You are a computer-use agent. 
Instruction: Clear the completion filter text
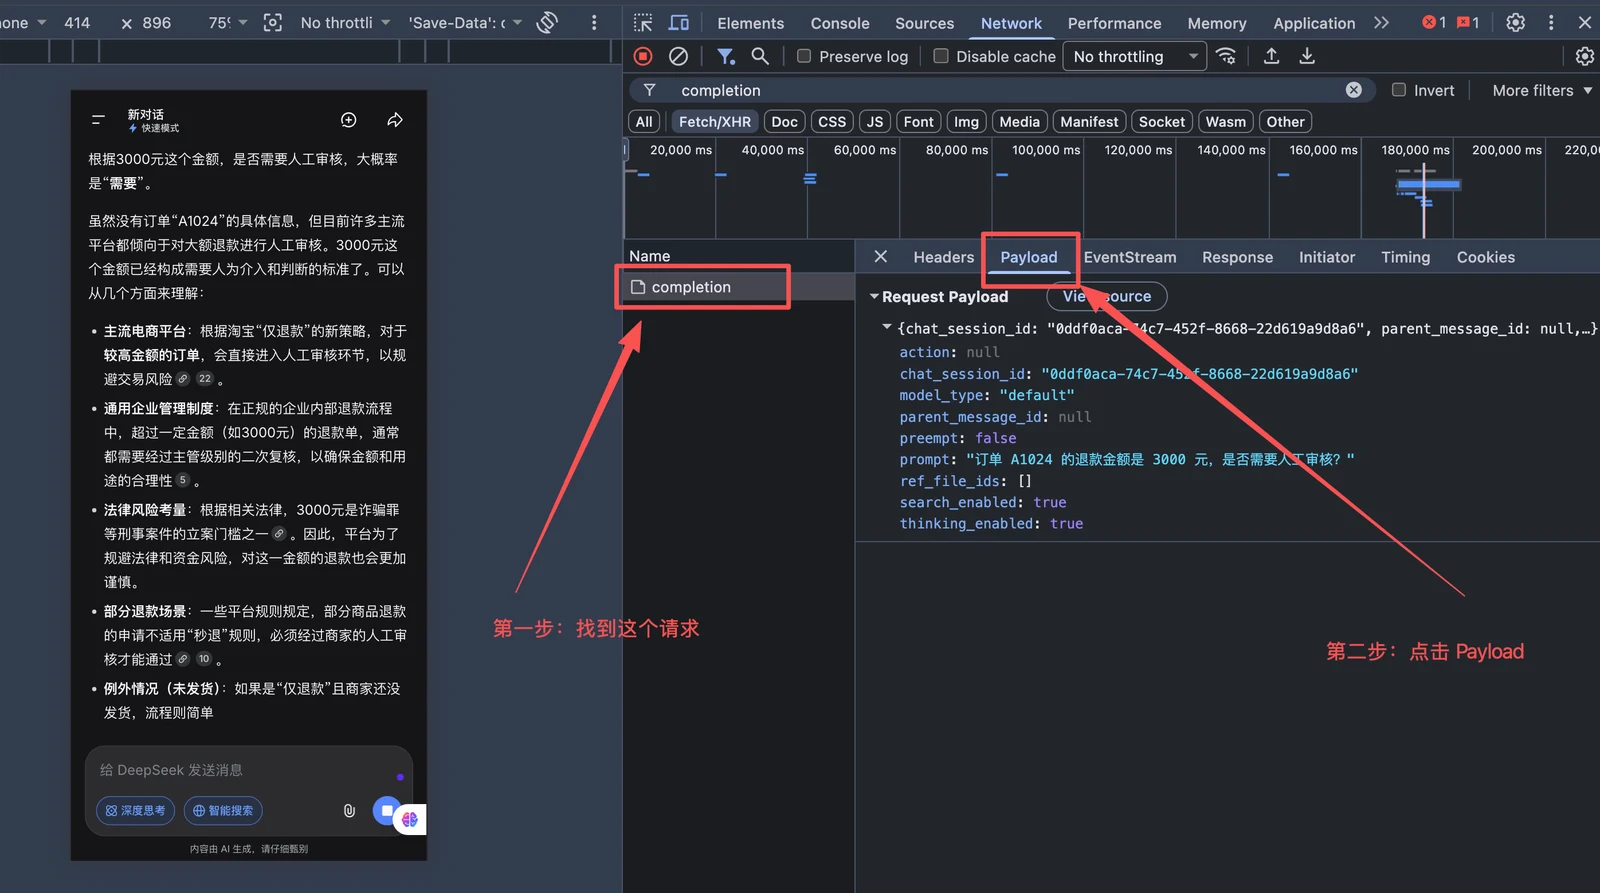click(x=1353, y=90)
